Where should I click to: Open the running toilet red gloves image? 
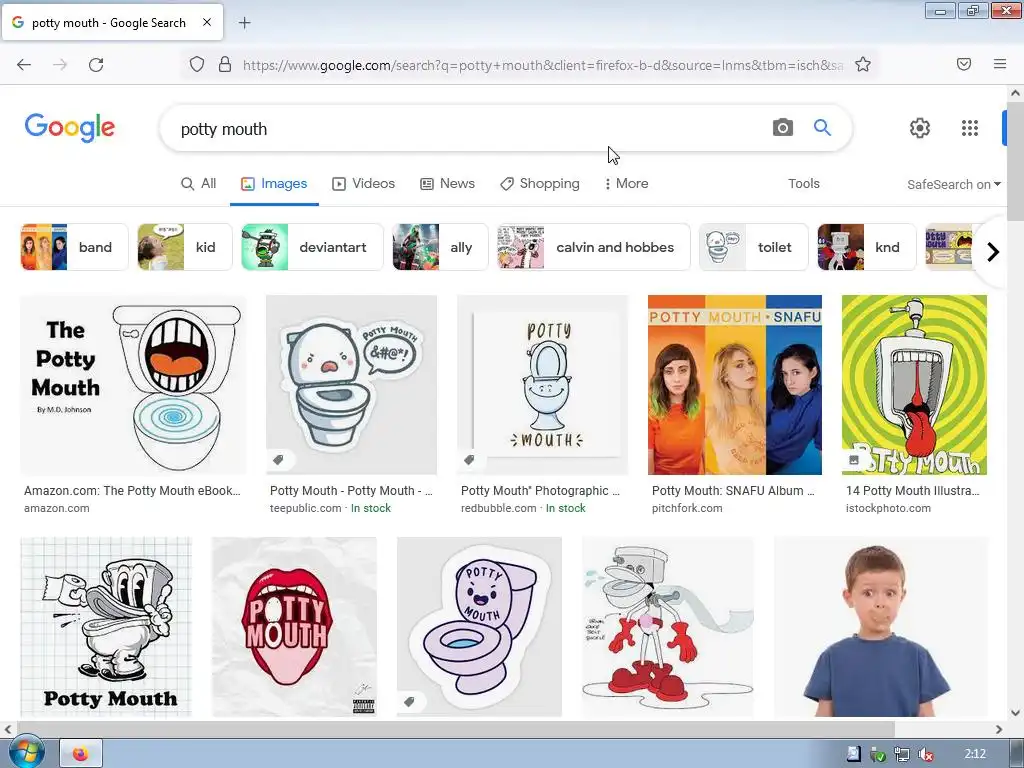tap(667, 627)
